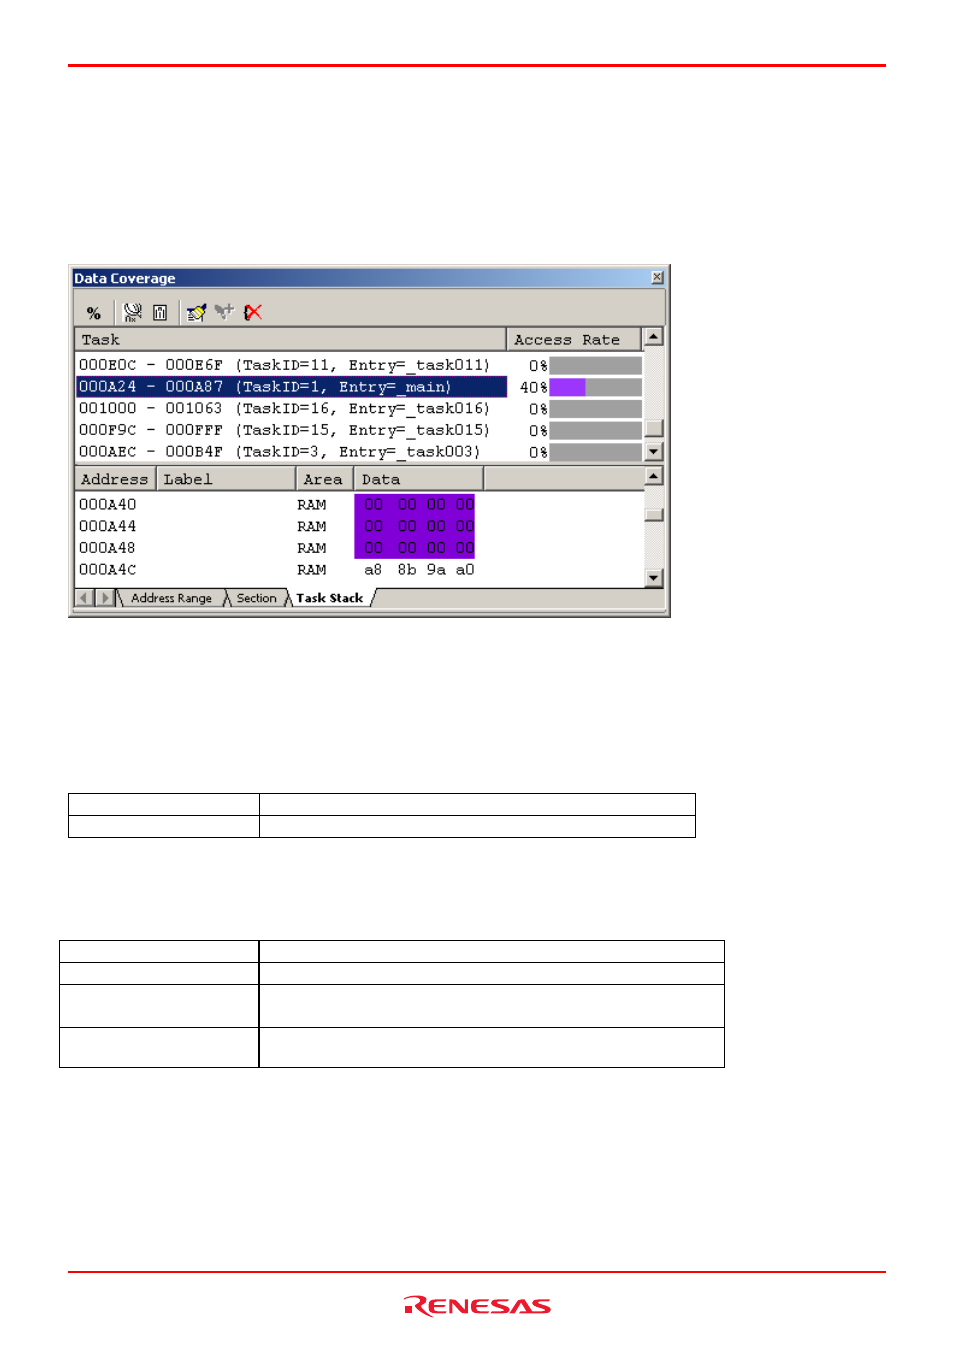Select task row TaskID=1 Entry=_main
Viewport: 954px width, 1350px height.
[x=291, y=387]
